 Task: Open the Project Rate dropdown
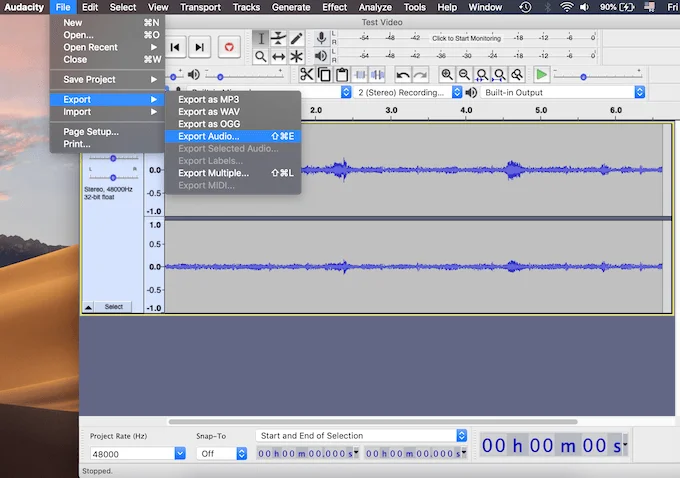pyautogui.click(x=180, y=454)
